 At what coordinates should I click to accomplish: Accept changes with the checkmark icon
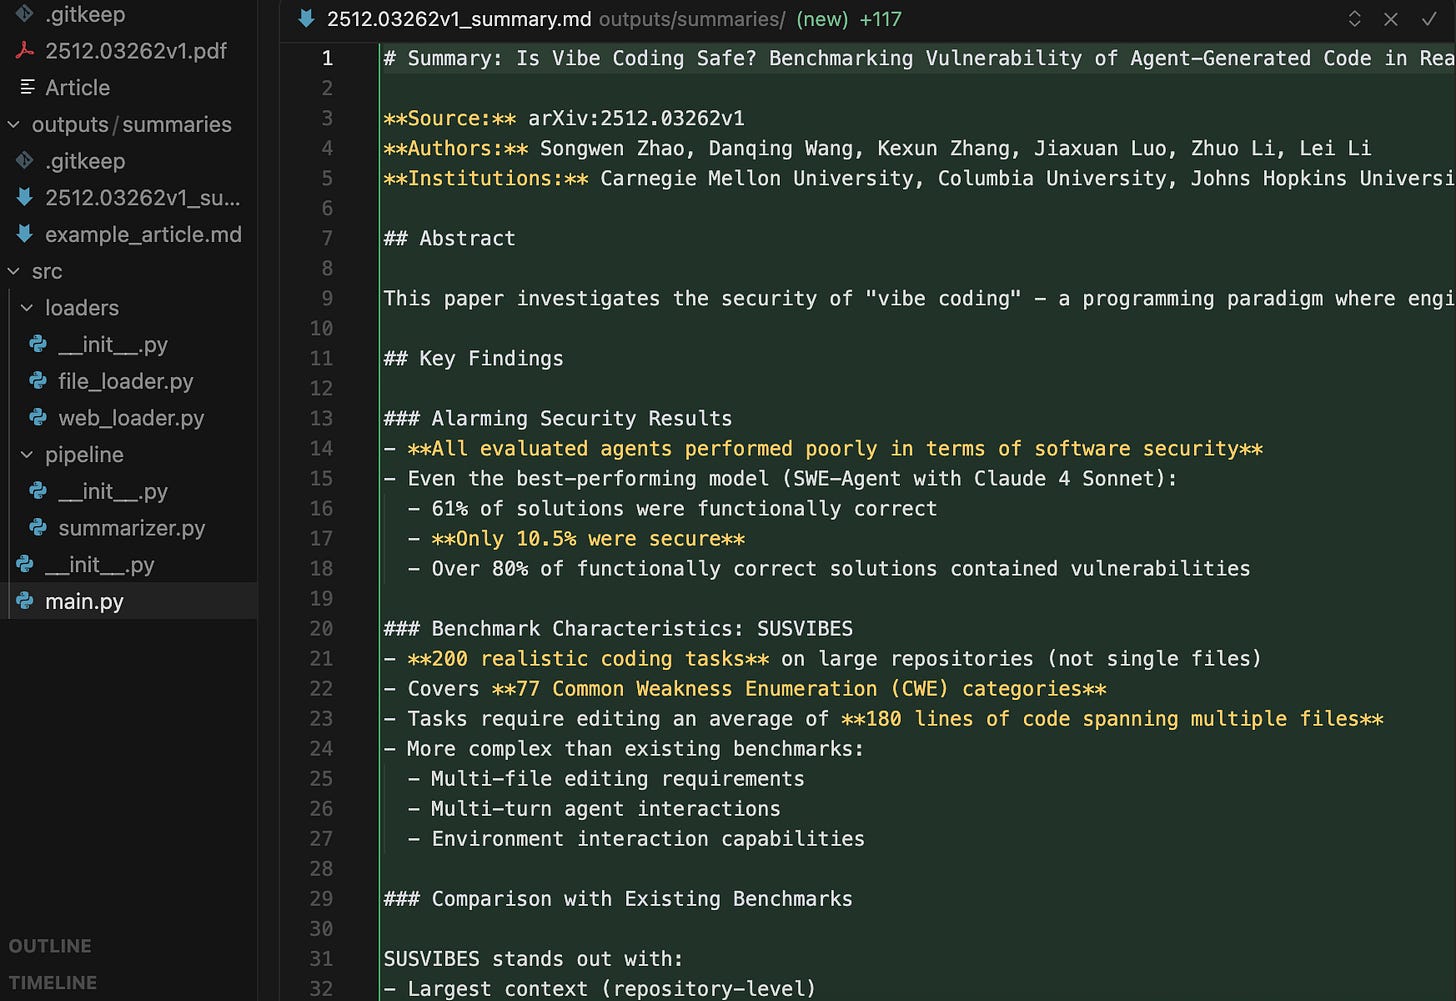point(1429,19)
